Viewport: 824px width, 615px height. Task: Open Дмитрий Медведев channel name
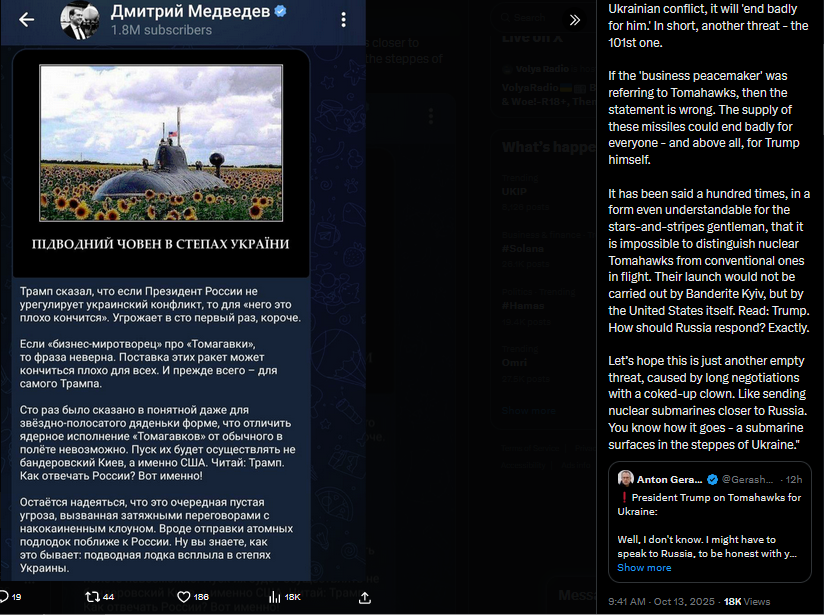click(190, 11)
